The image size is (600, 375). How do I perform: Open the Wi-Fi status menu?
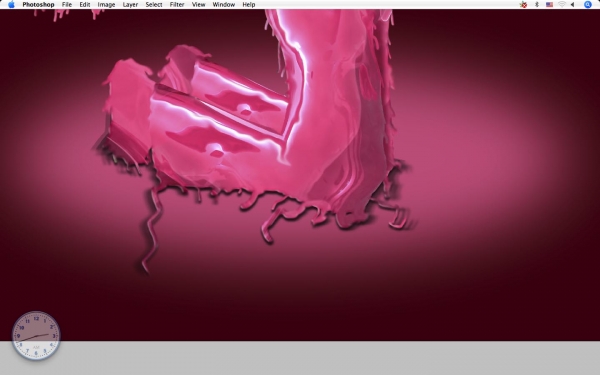[562, 5]
